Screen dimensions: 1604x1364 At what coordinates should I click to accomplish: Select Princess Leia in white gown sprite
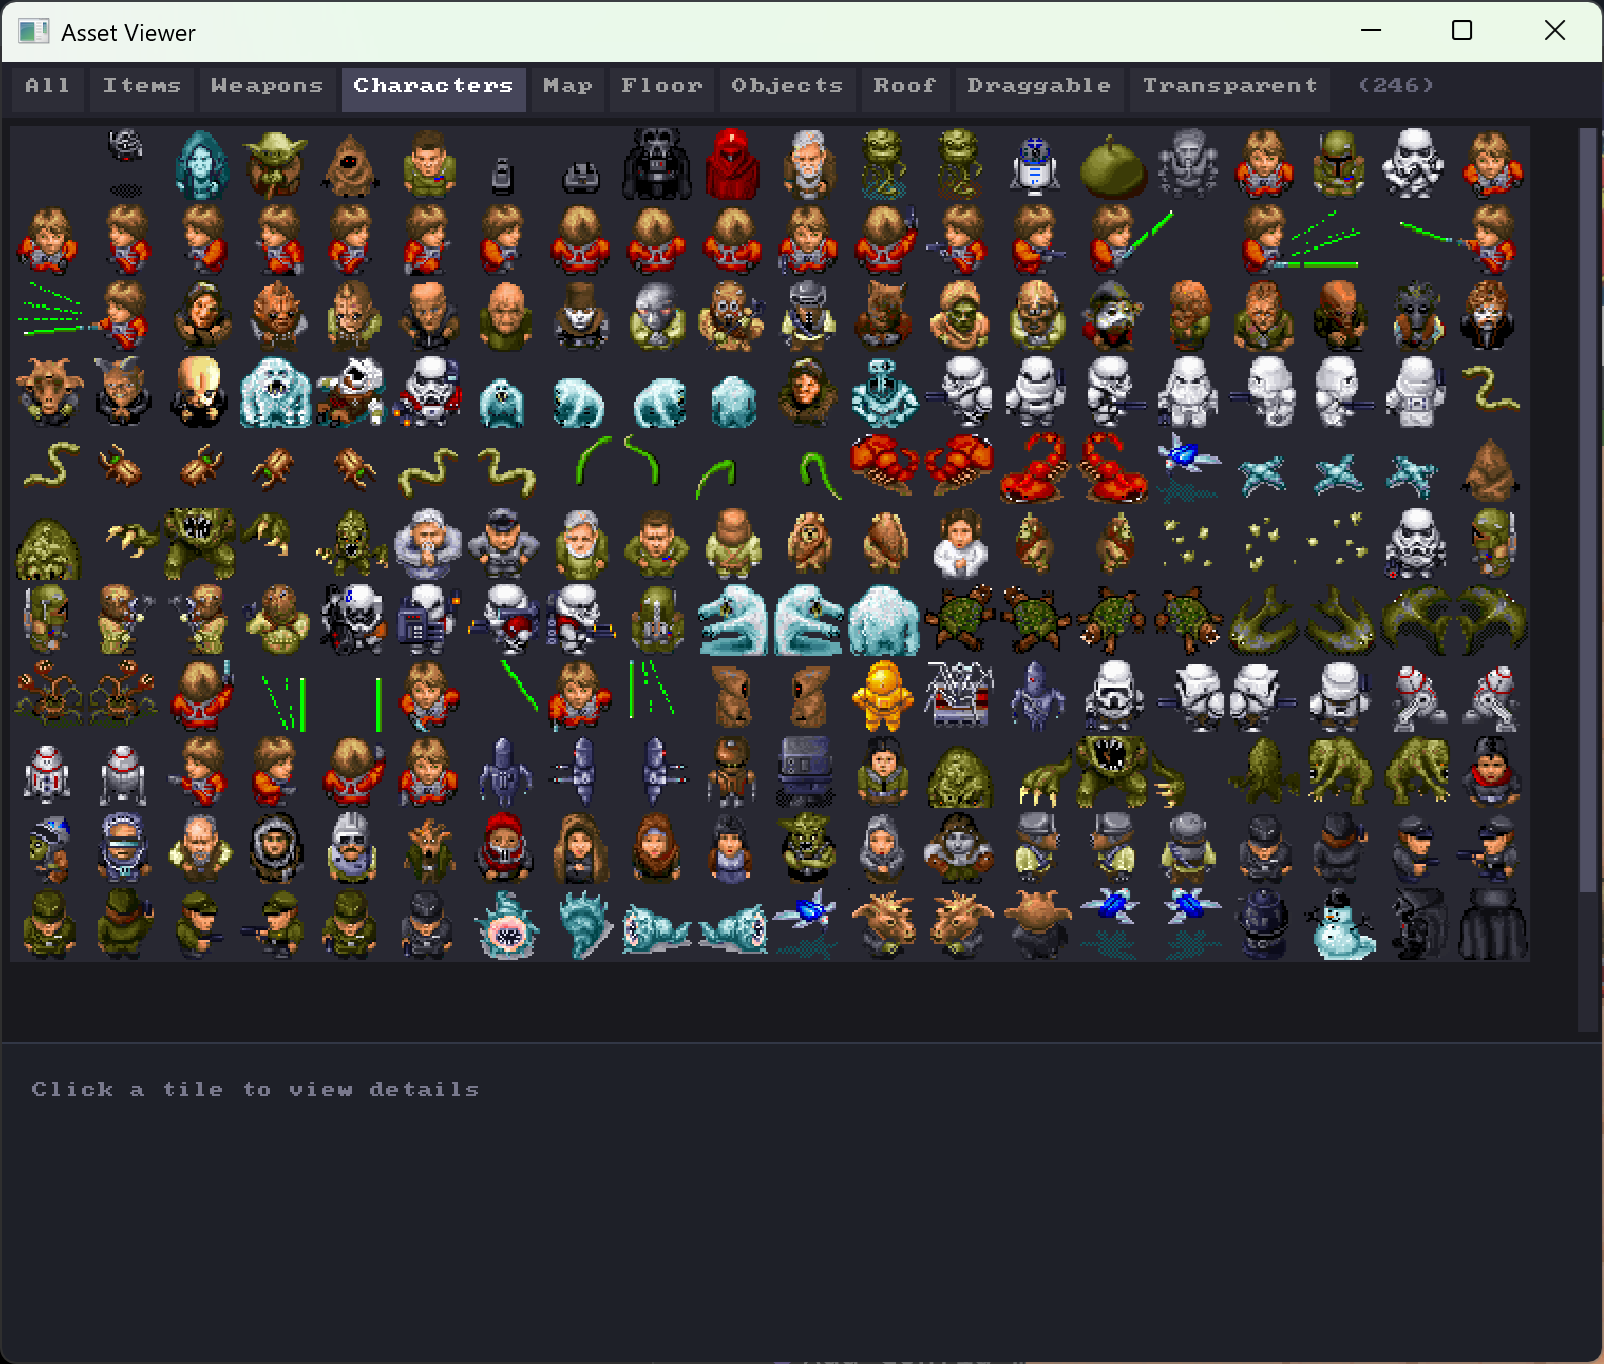pyautogui.click(x=959, y=545)
